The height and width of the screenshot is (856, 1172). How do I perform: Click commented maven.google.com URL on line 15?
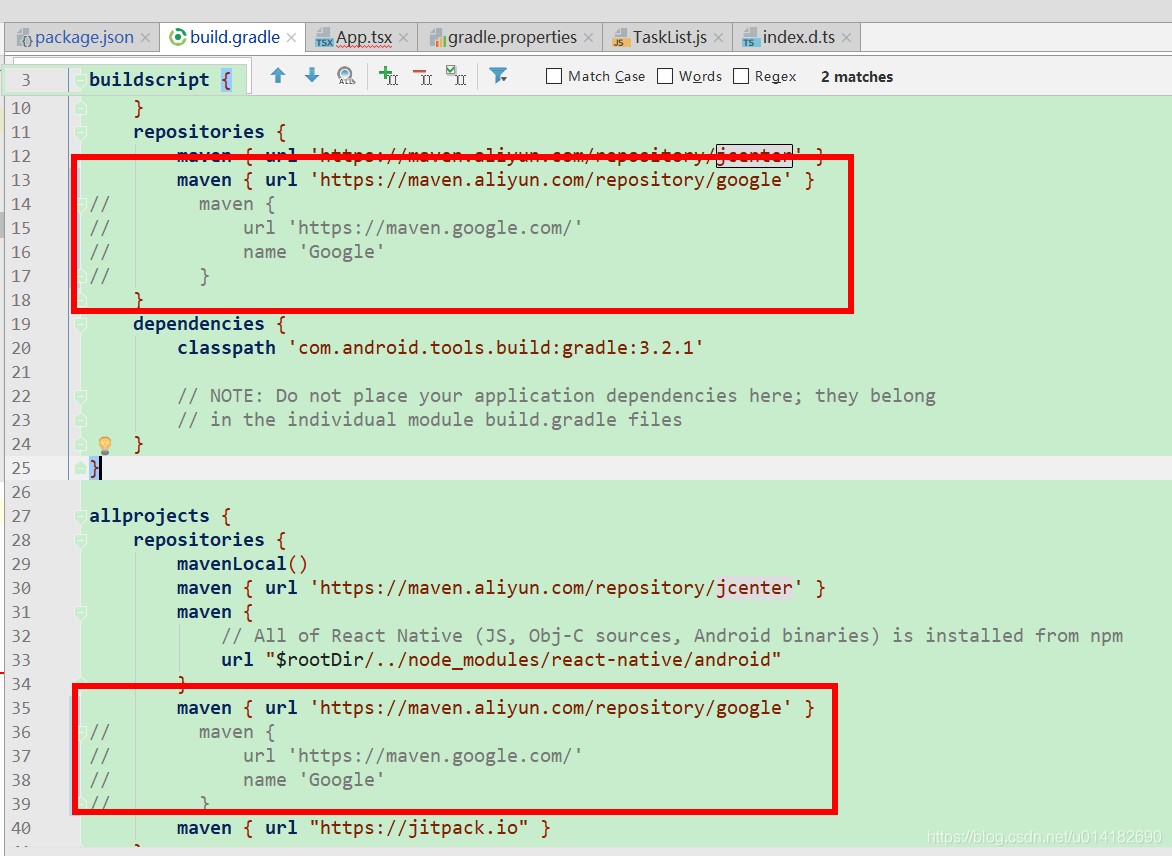point(435,228)
